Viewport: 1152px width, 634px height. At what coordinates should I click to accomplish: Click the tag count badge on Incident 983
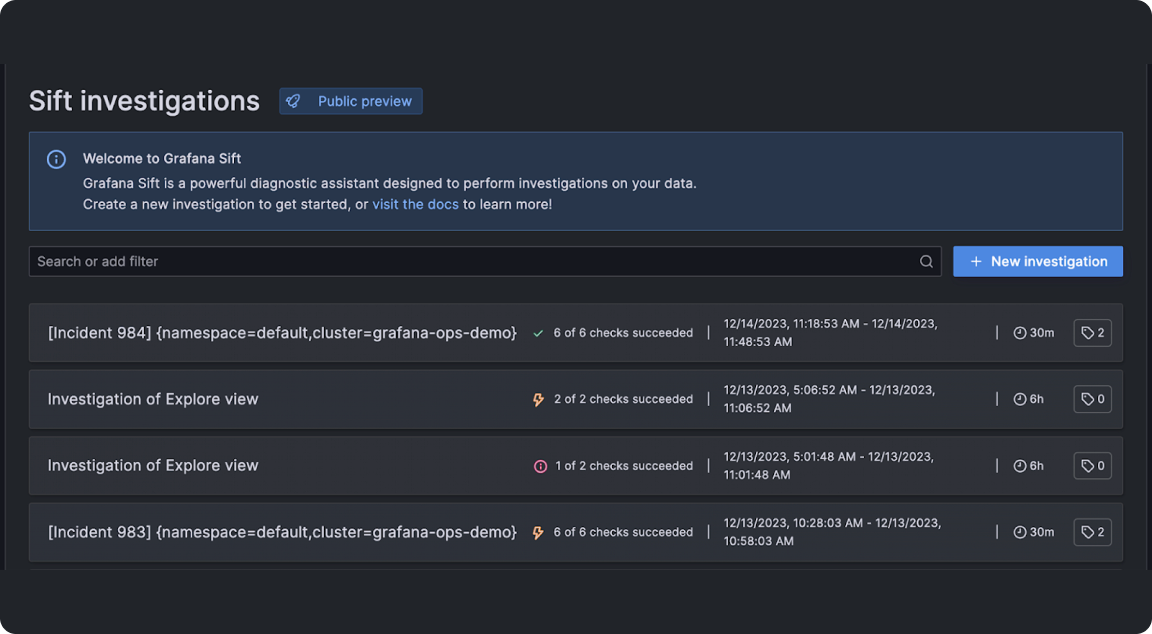[1093, 532]
